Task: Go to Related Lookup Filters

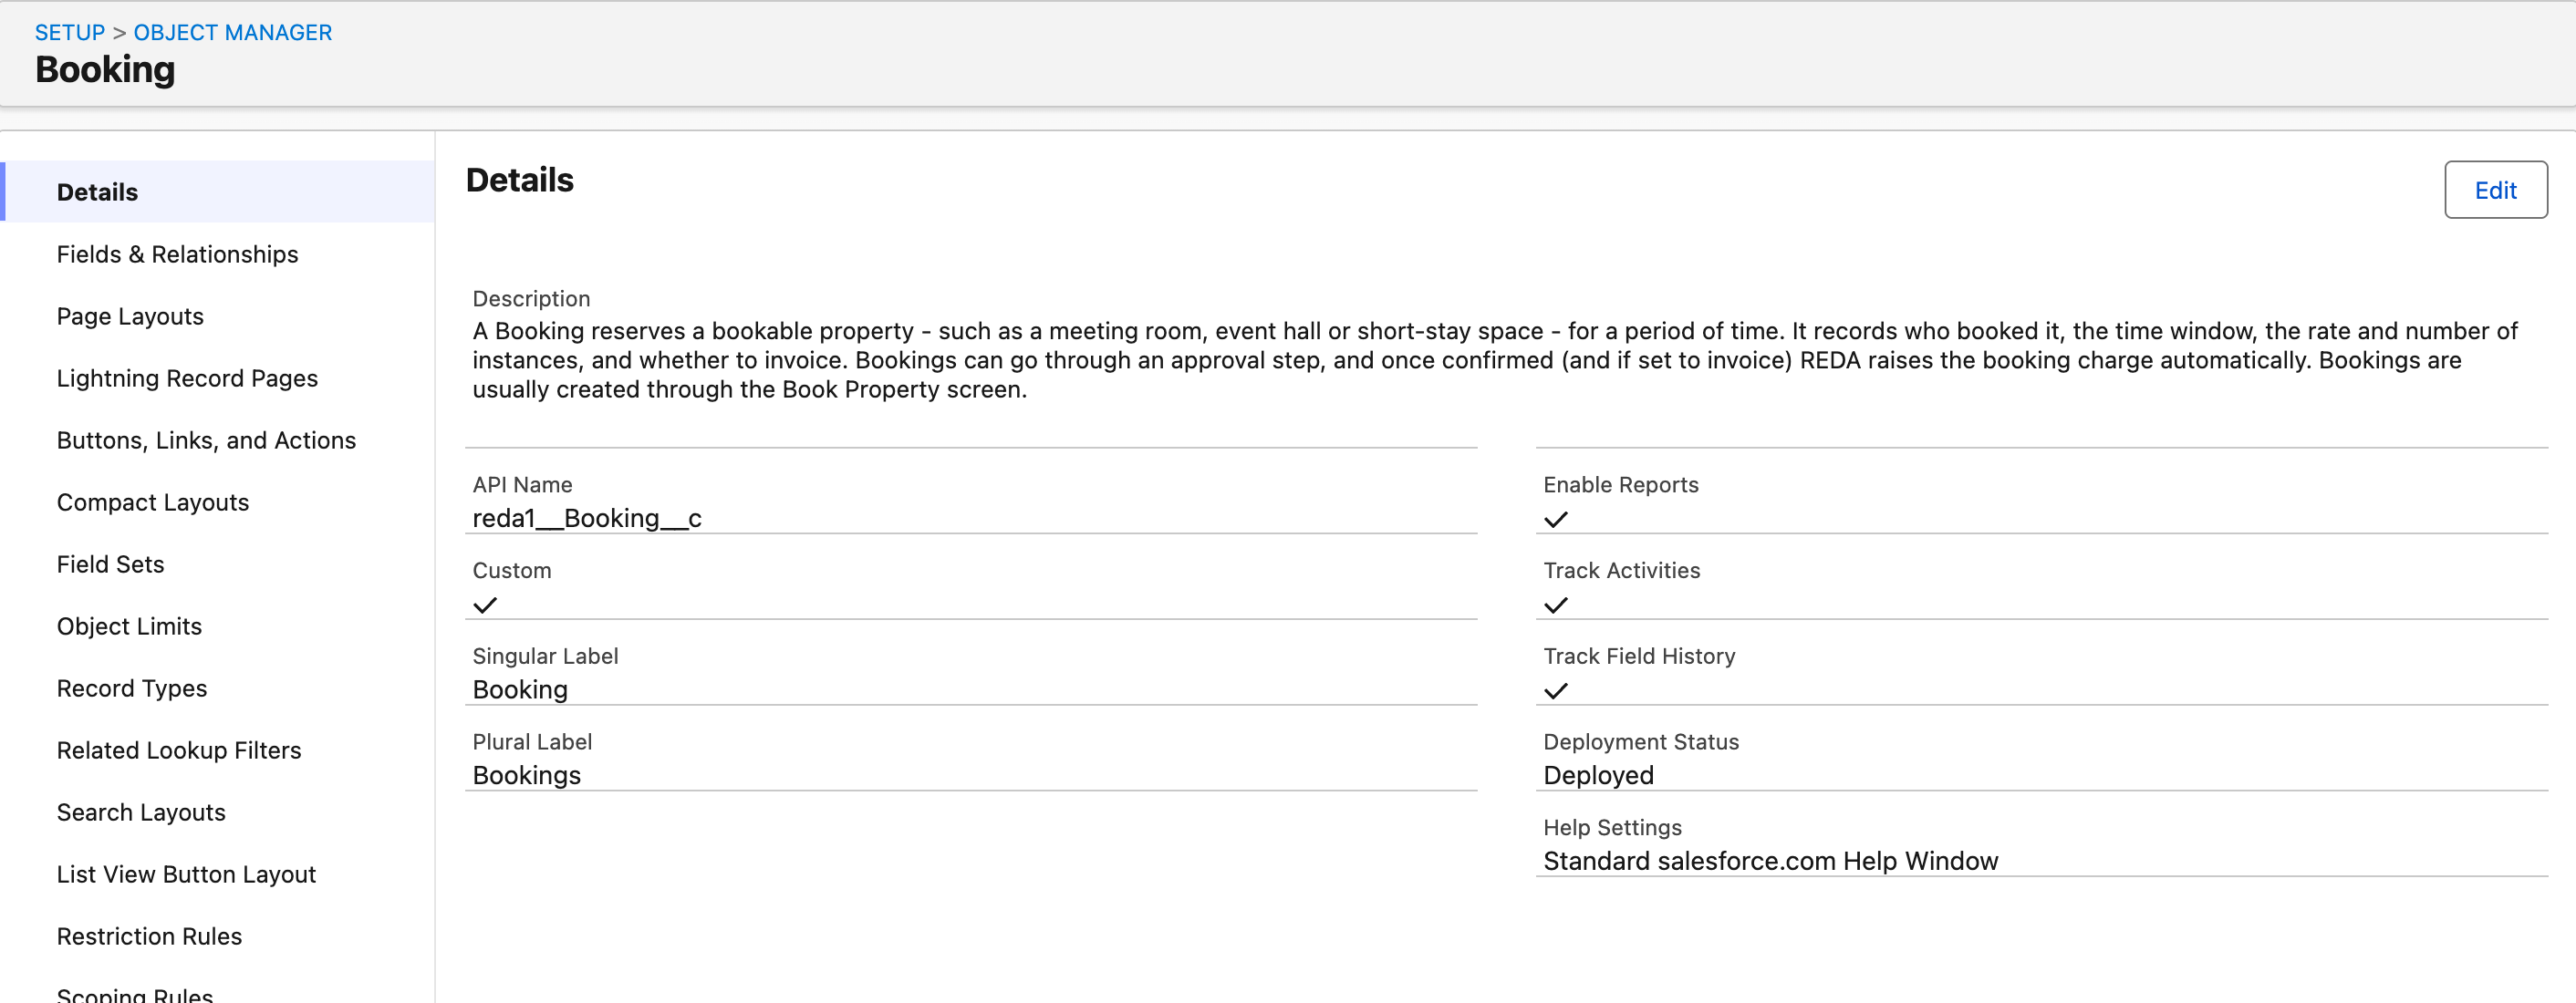Action: [x=179, y=750]
